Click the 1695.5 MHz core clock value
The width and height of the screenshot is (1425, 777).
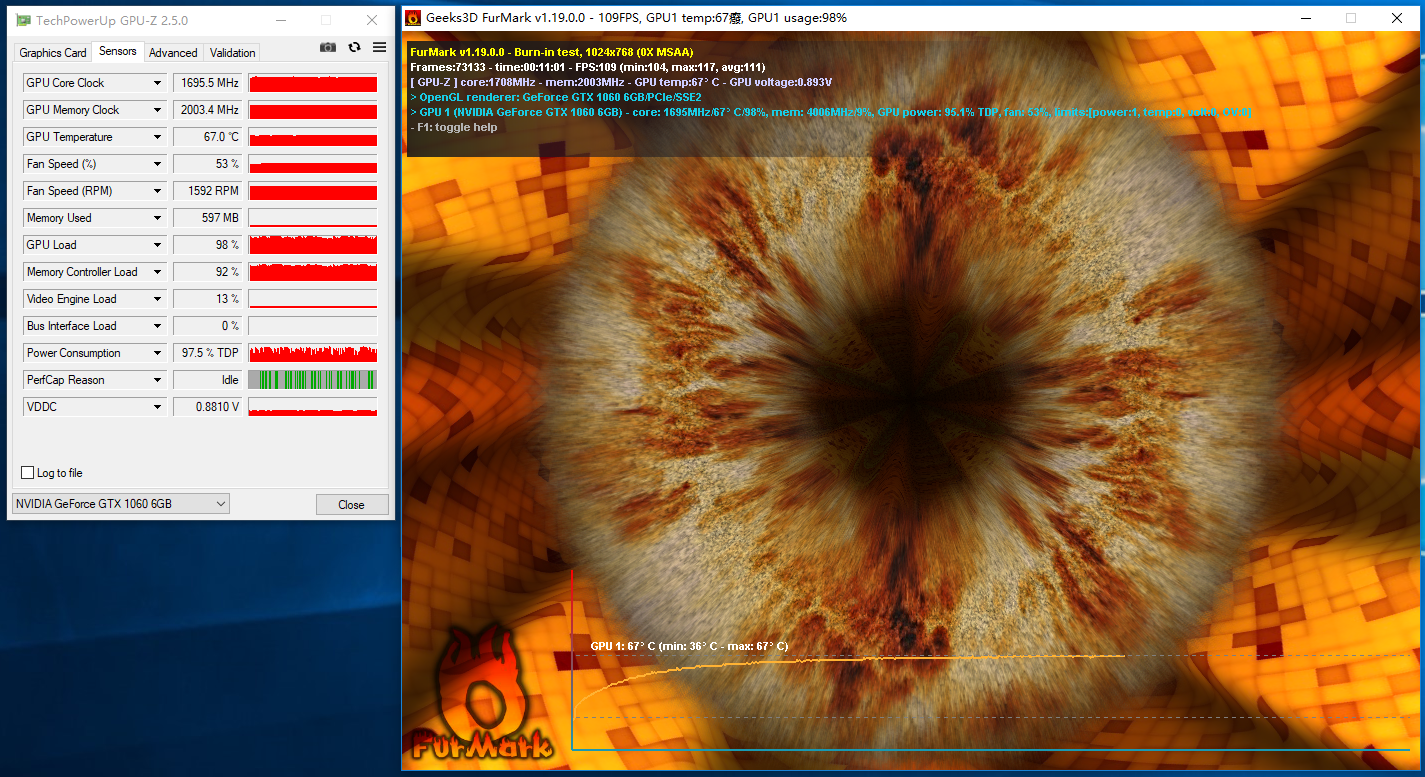coord(208,83)
